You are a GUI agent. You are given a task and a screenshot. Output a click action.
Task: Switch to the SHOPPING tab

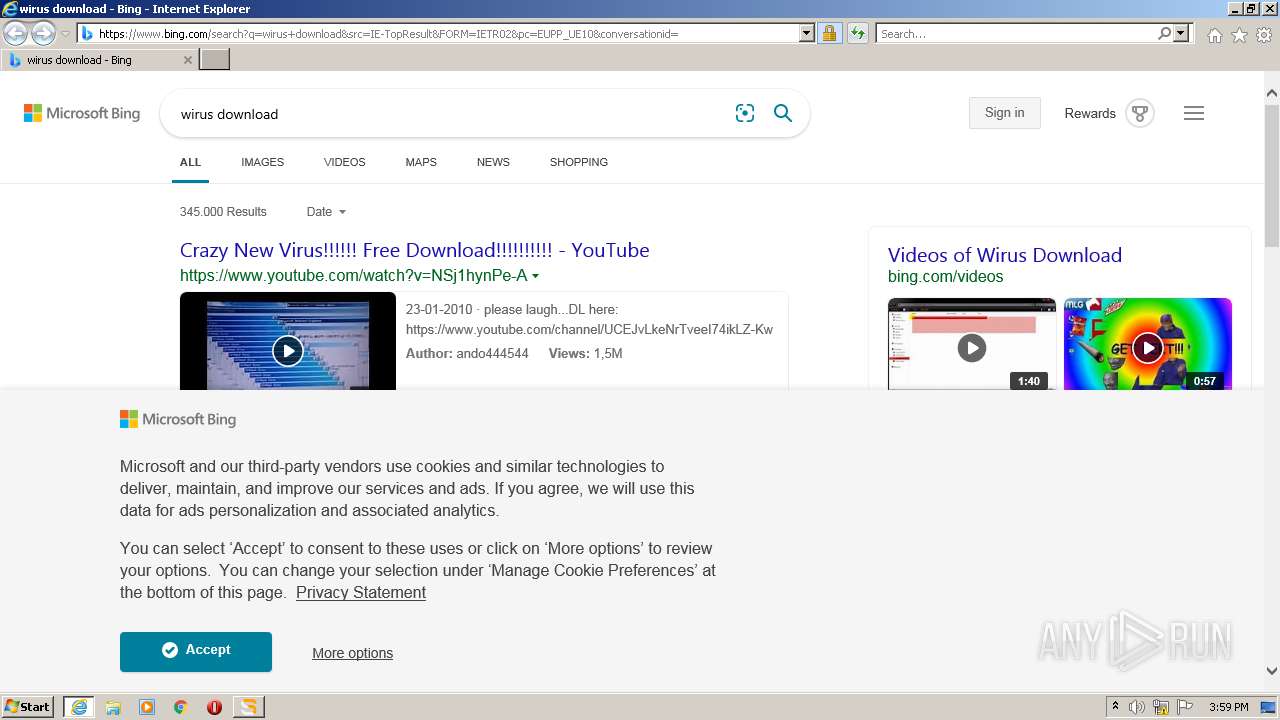point(578,162)
